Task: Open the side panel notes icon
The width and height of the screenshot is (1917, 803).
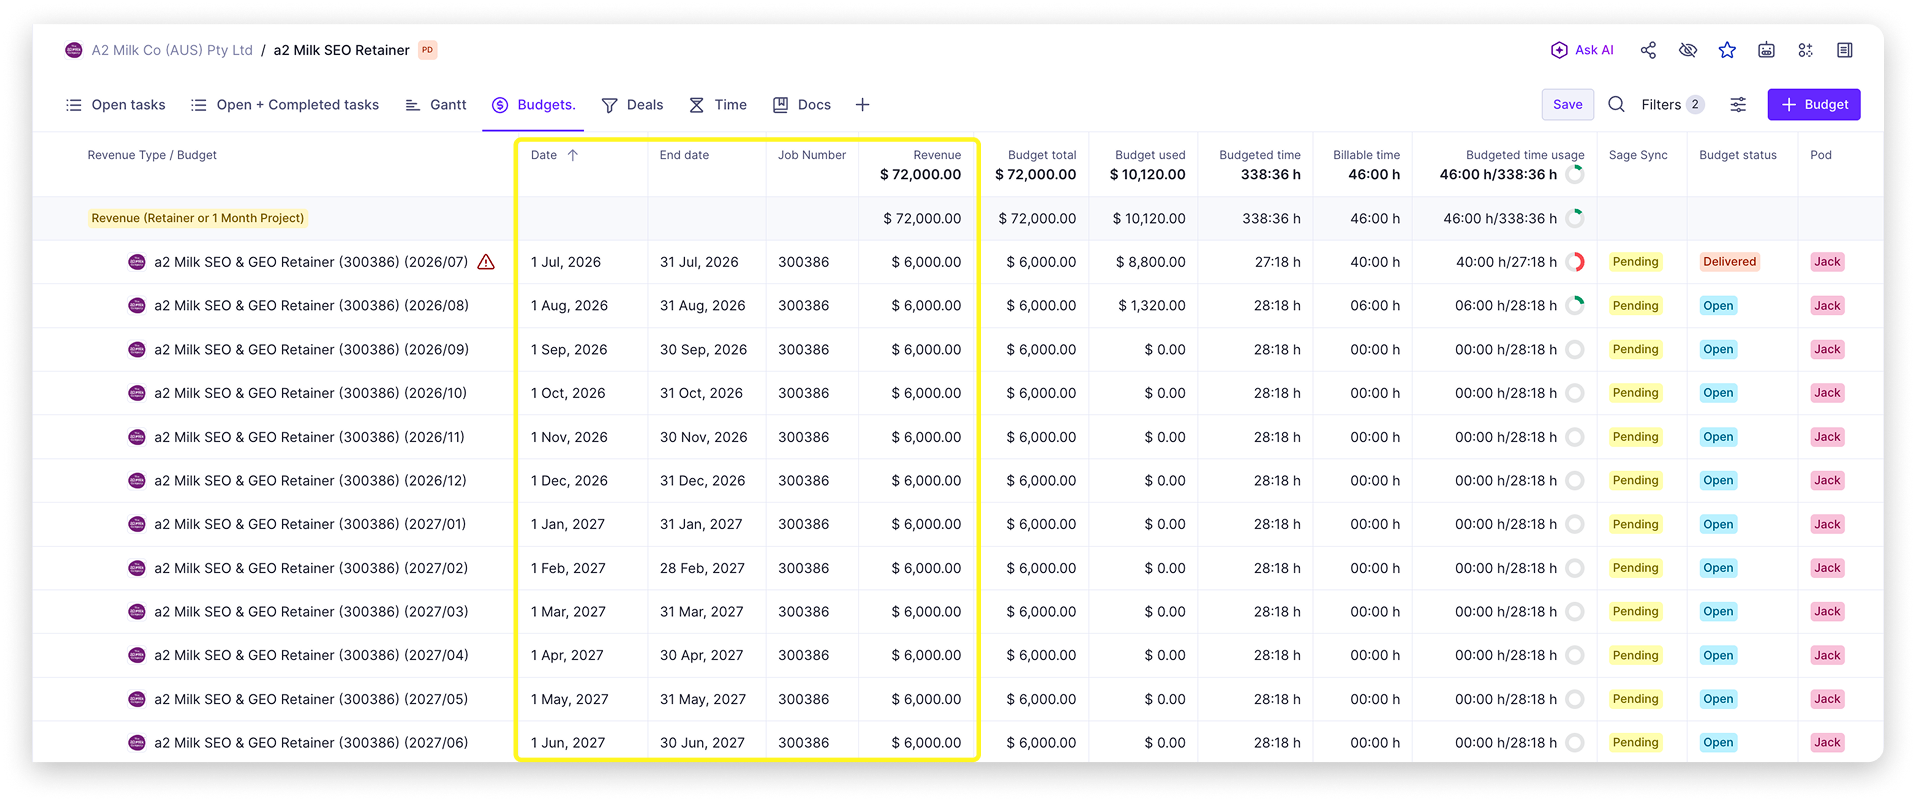Action: pyautogui.click(x=1845, y=50)
